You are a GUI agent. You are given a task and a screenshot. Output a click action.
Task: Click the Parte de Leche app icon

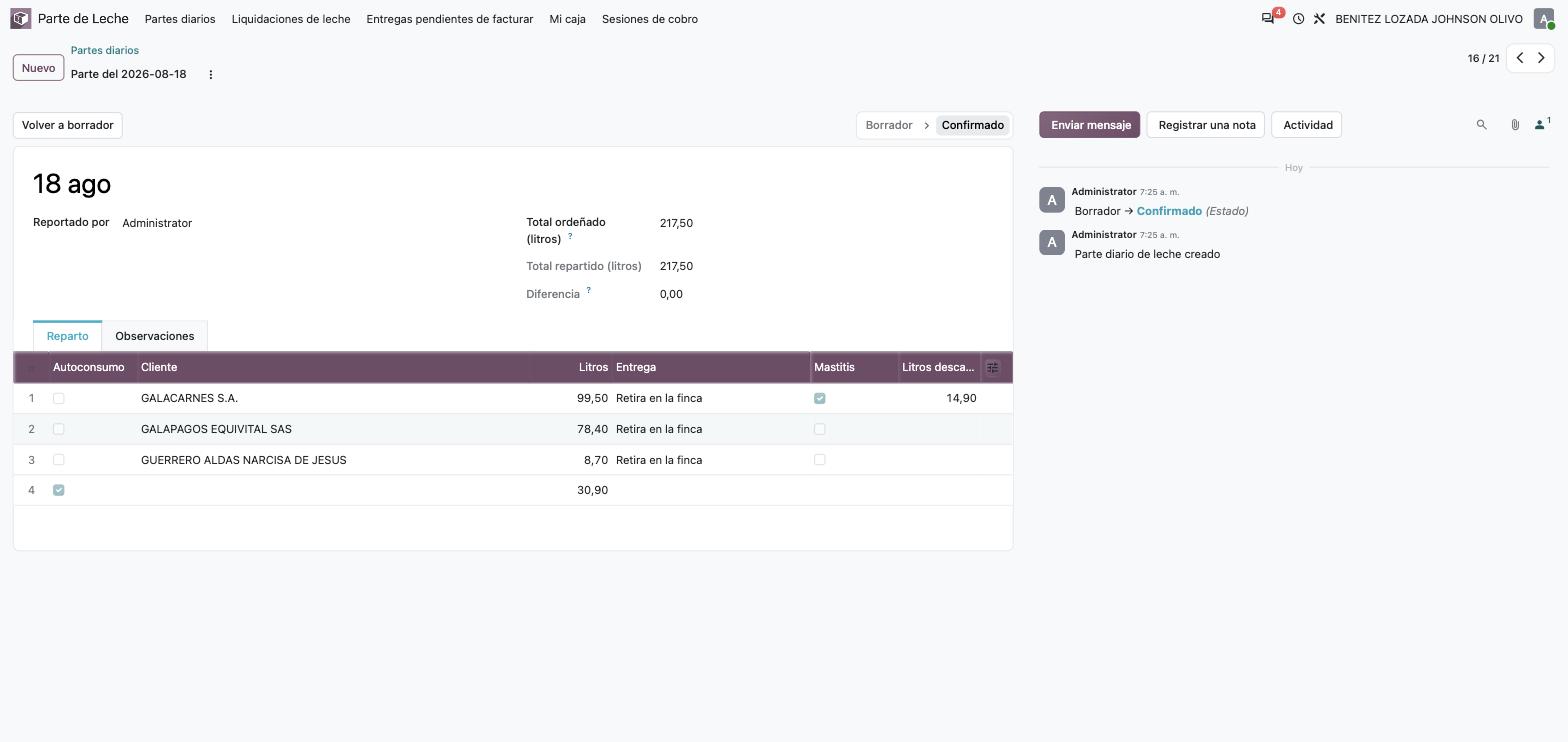tap(21, 19)
